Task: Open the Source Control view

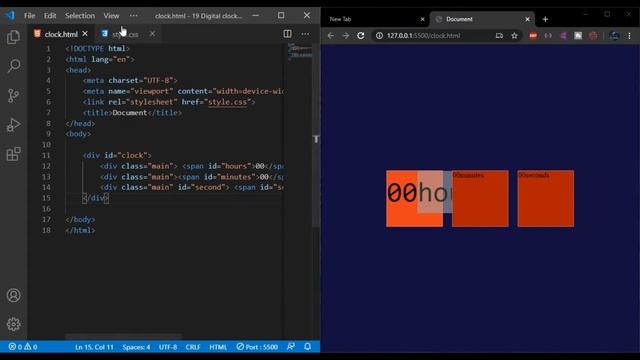Action: click(x=13, y=96)
